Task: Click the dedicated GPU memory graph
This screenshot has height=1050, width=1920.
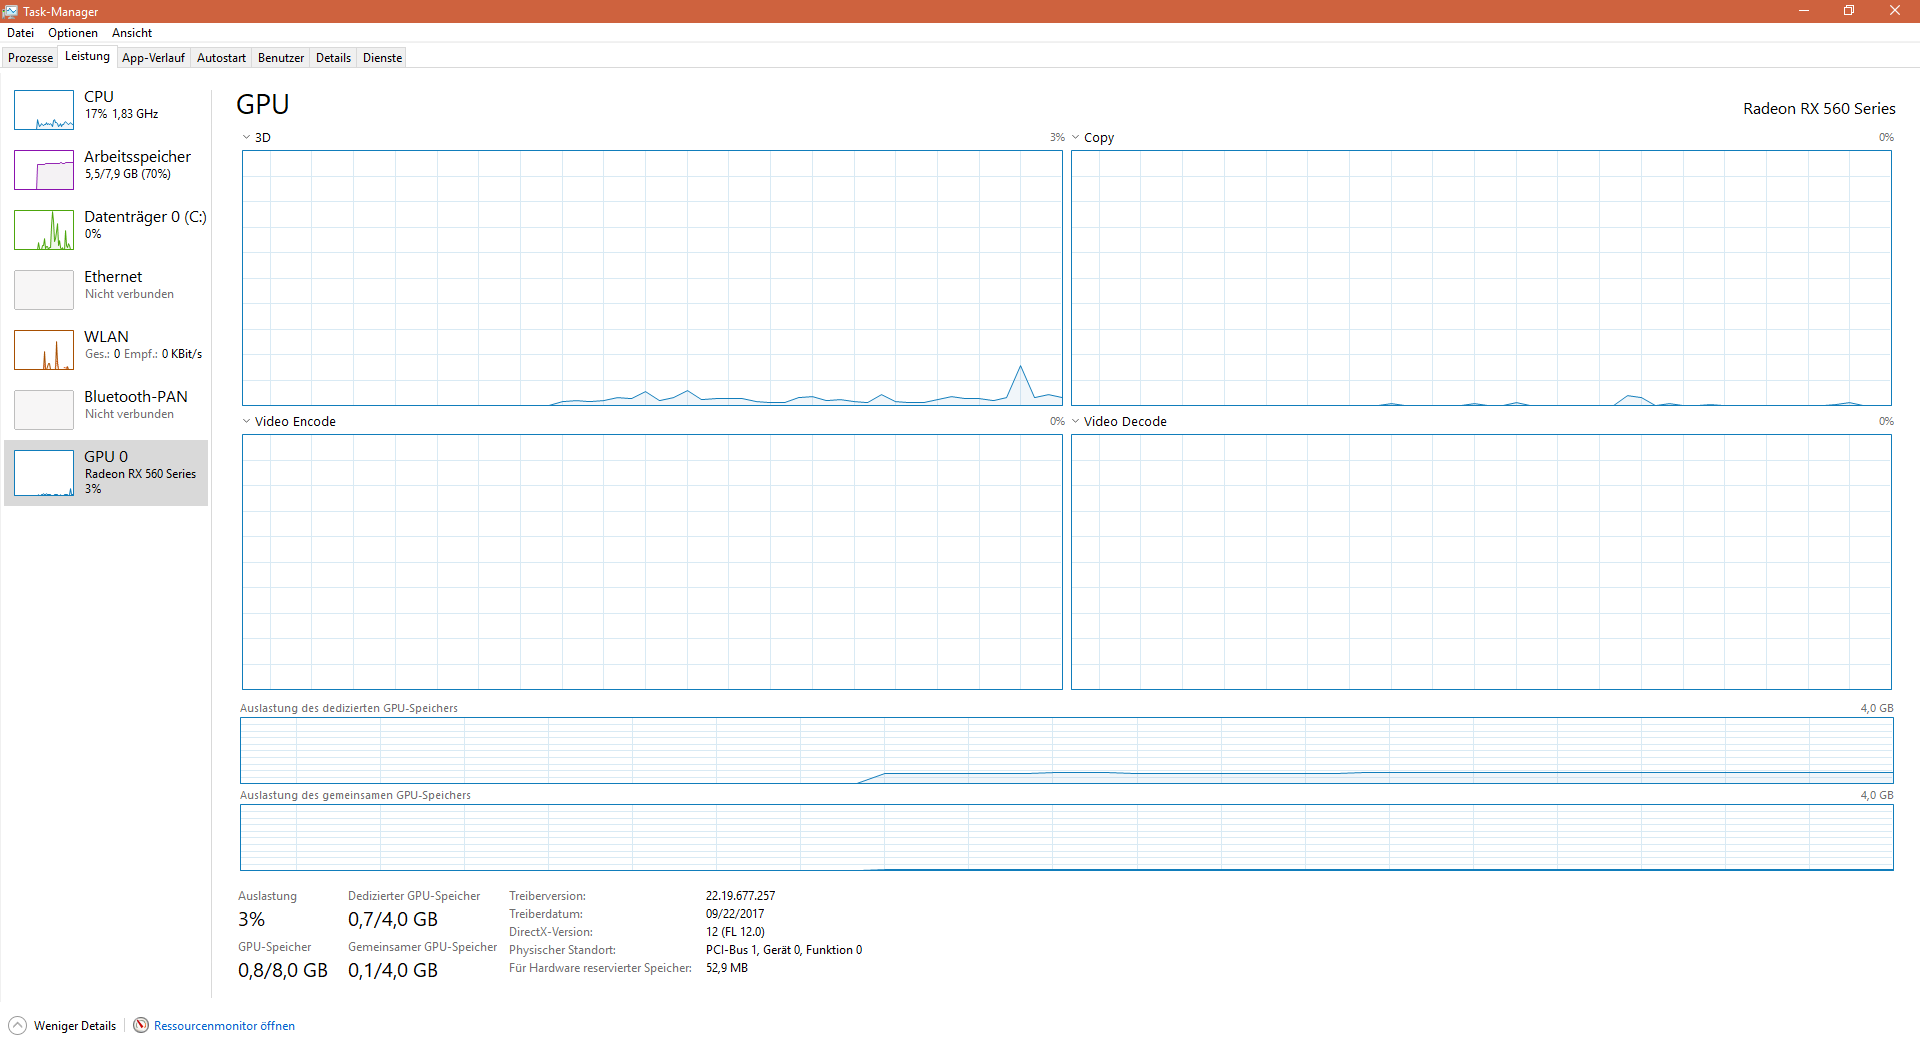Action: [1067, 750]
